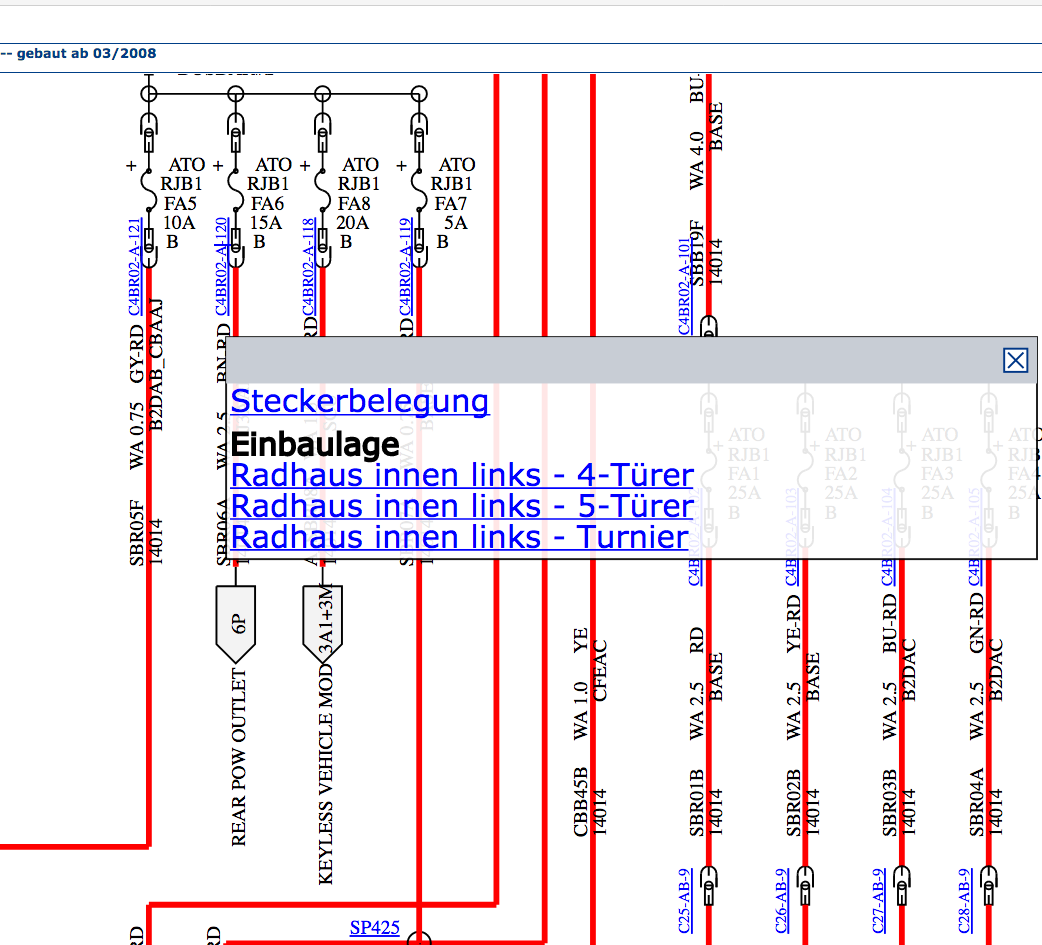Open connector link C4BR02-A-118
Screen dimensions: 1042x945
pyautogui.click(x=308, y=267)
